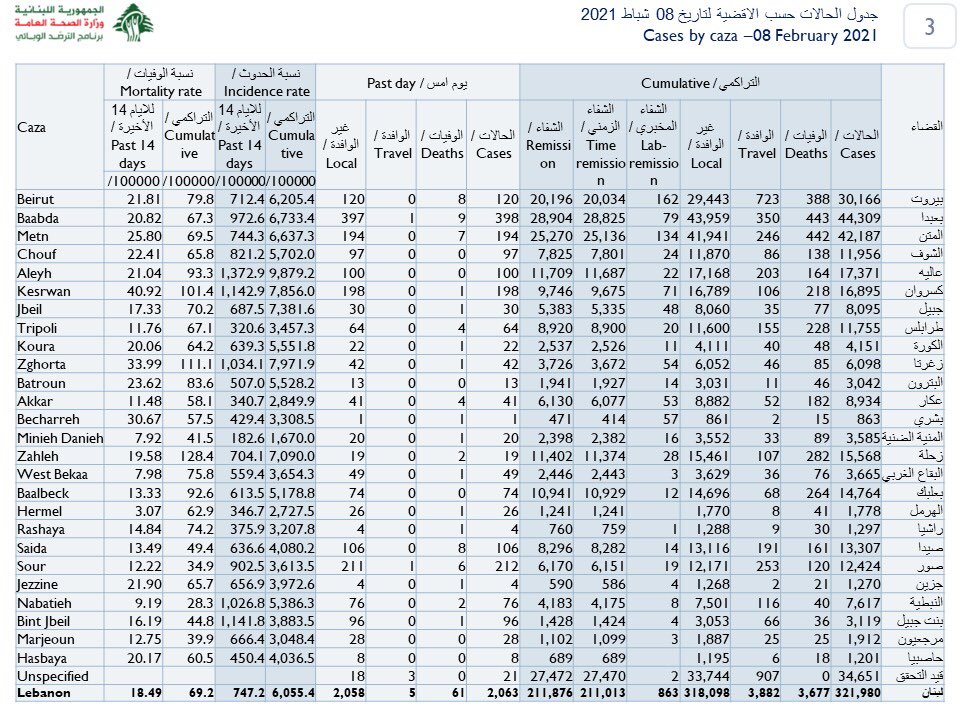
Task: Click the page number 3 badge
Action: tap(929, 27)
